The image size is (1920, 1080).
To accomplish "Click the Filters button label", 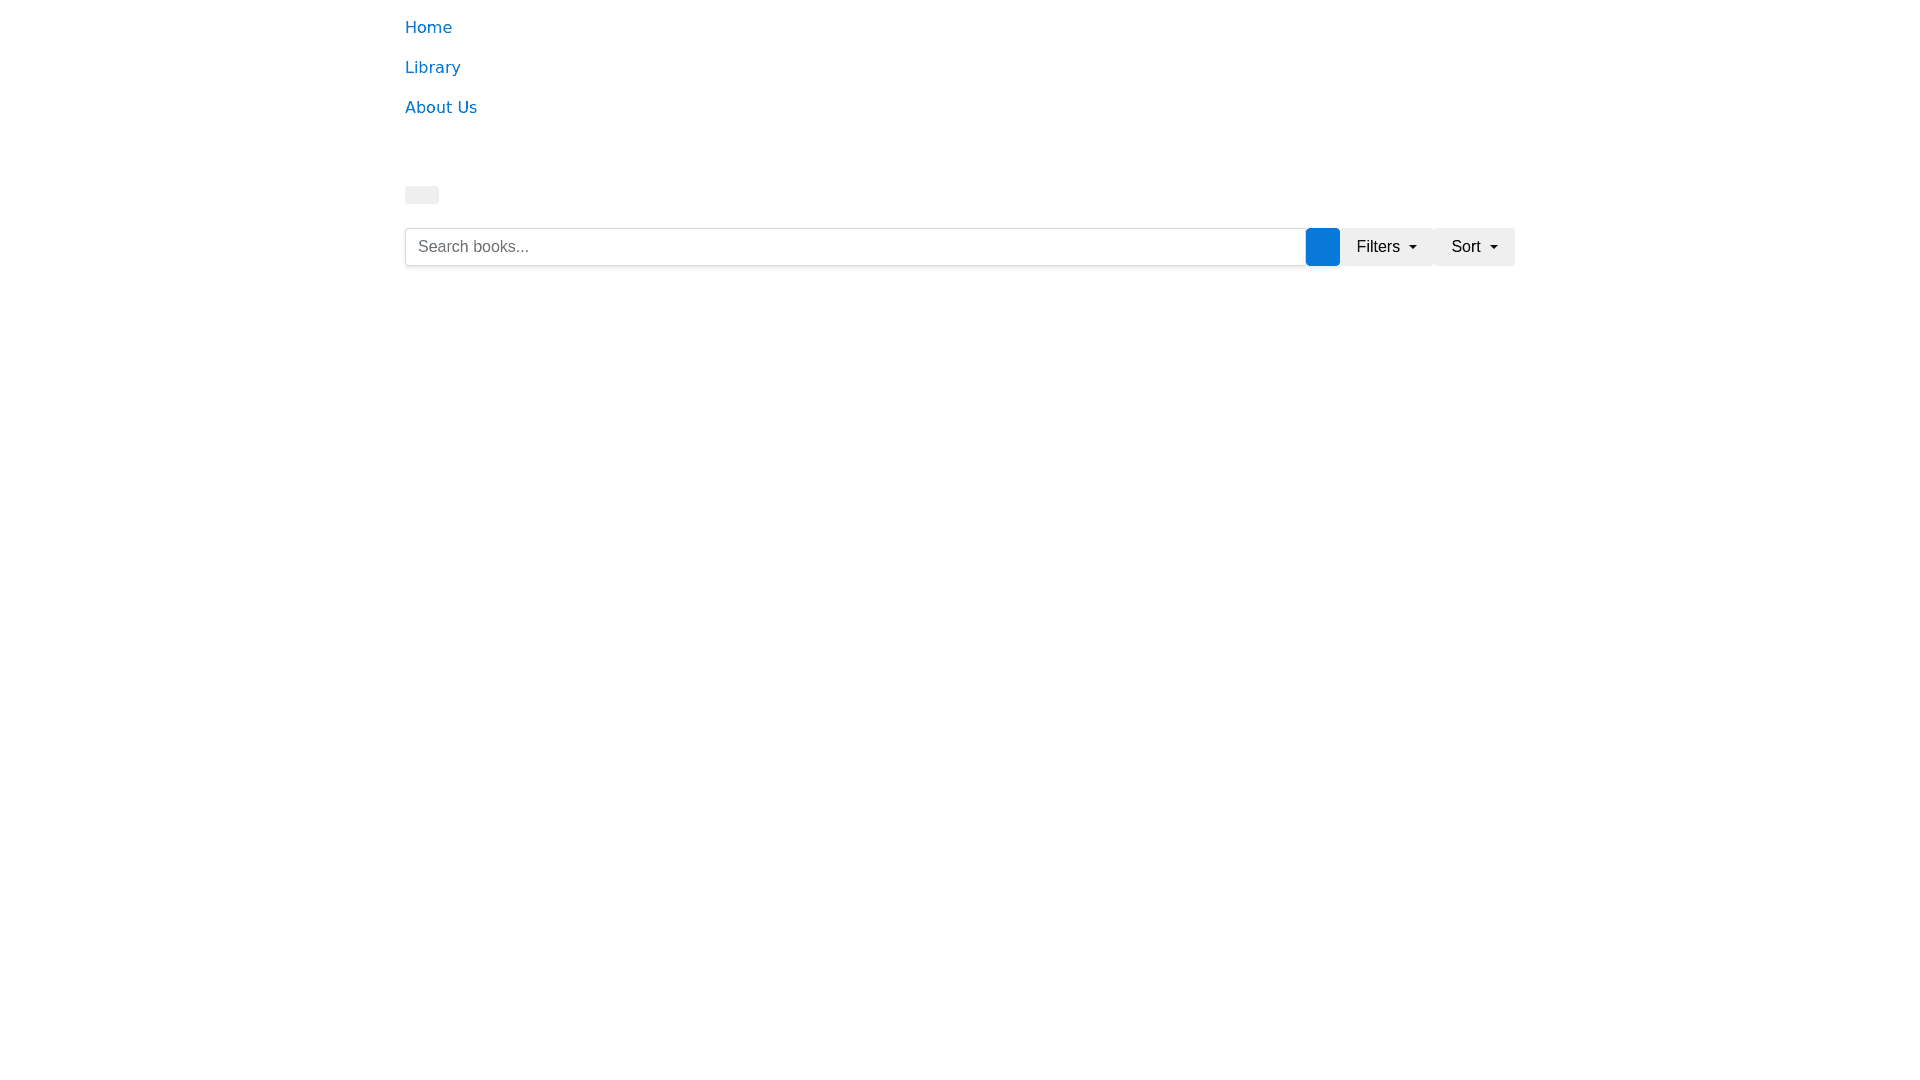I will tap(1377, 247).
